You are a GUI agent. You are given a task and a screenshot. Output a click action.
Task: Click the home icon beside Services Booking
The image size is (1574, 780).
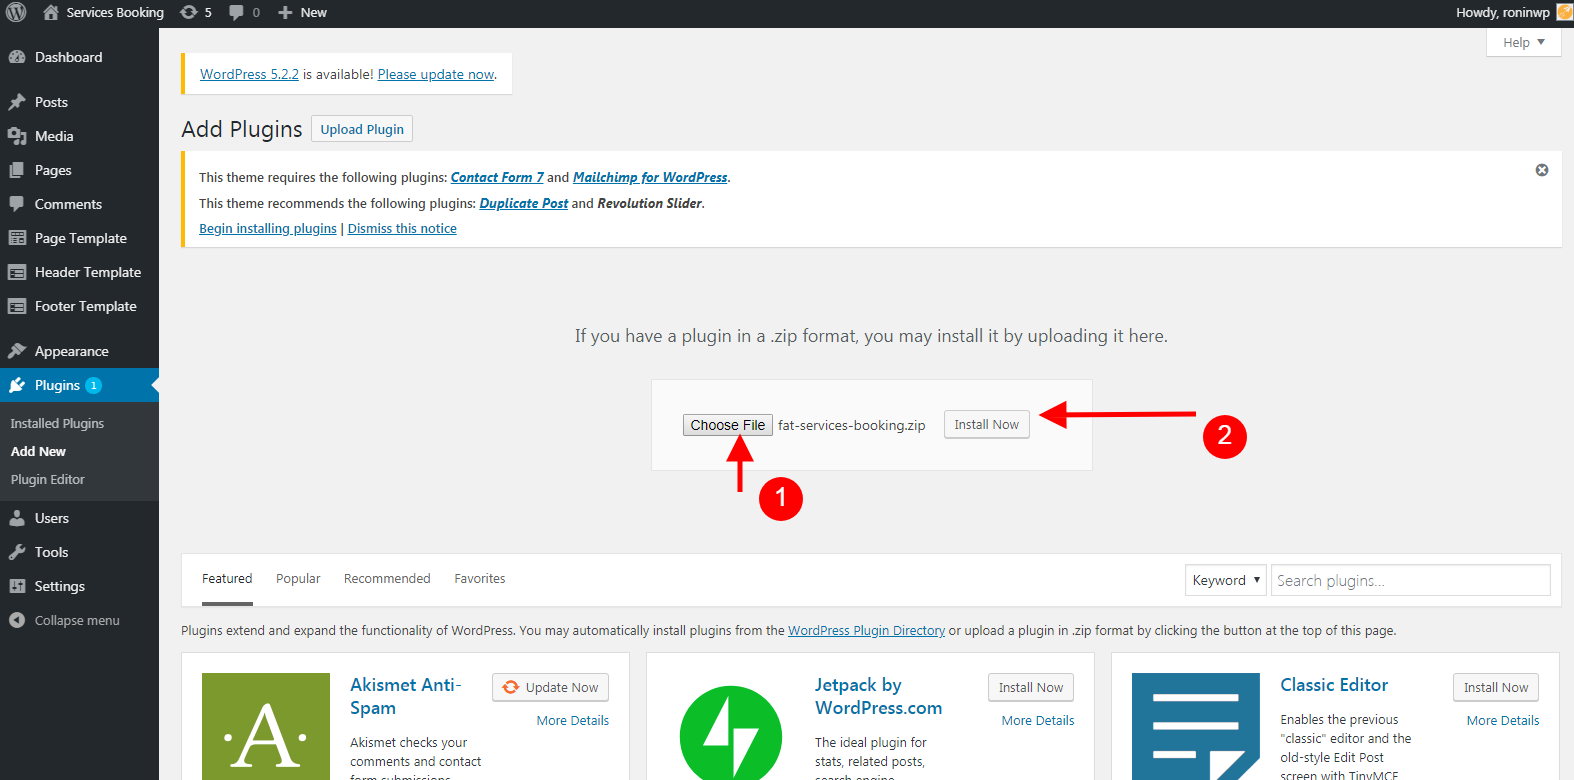(51, 12)
